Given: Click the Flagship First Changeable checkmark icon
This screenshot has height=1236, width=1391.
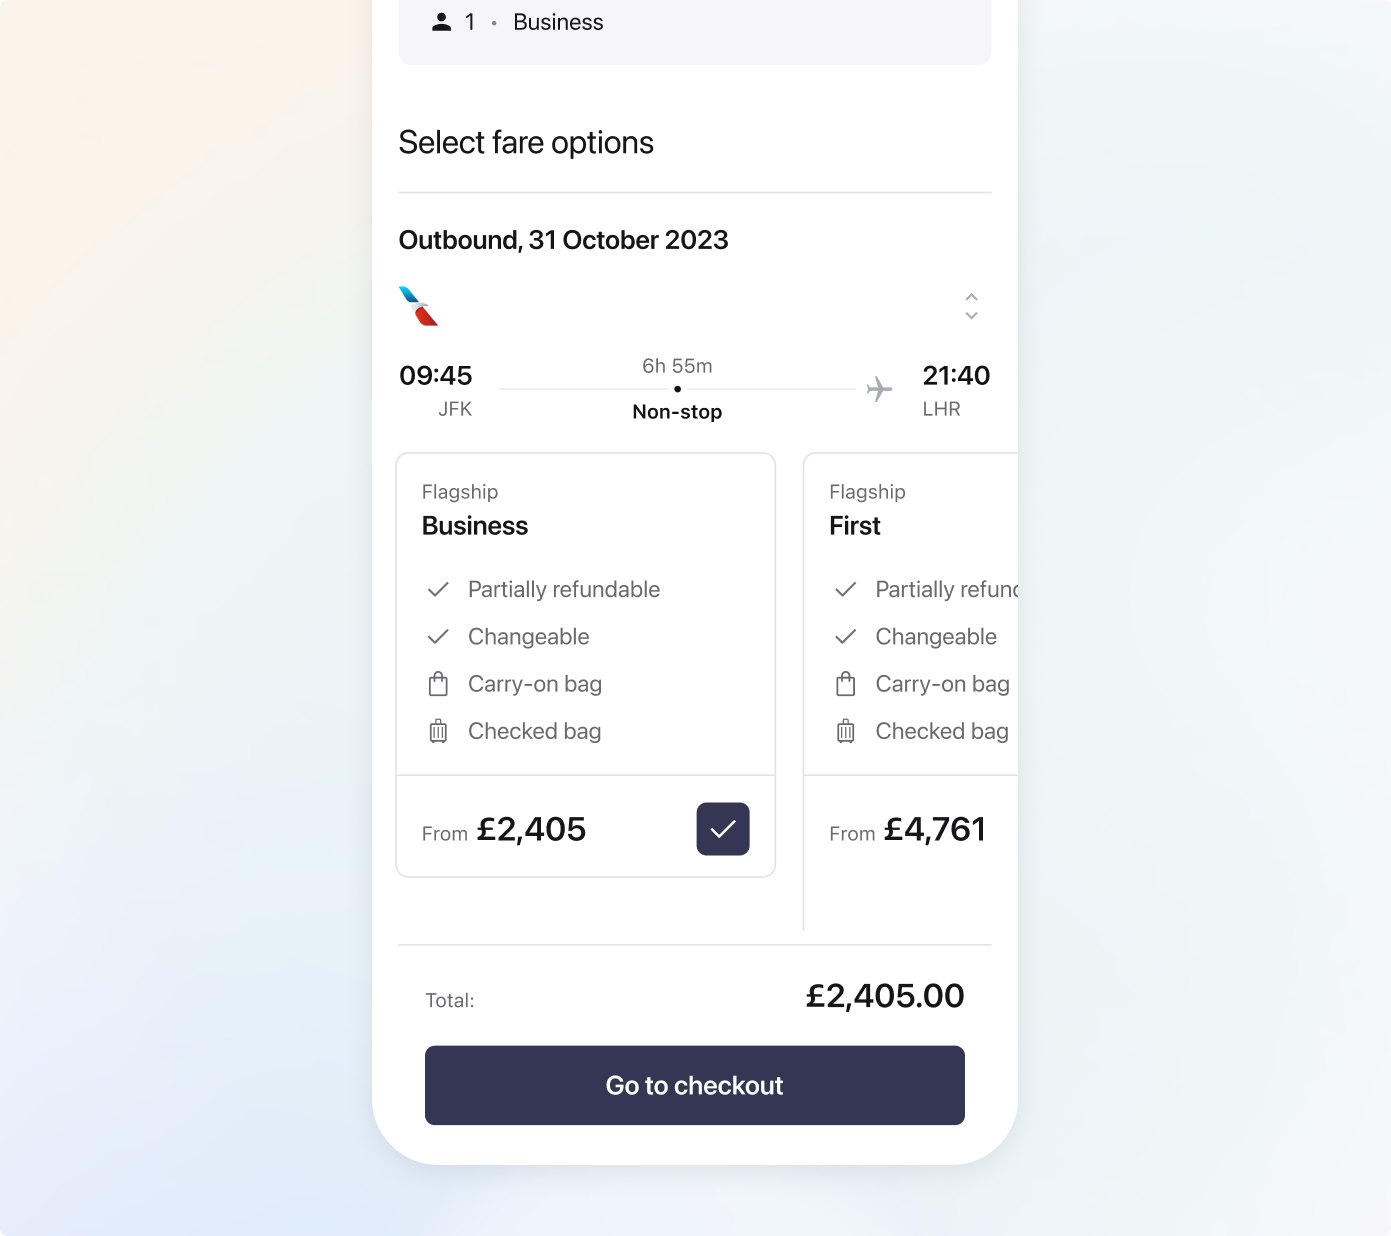Looking at the screenshot, I should coord(846,637).
